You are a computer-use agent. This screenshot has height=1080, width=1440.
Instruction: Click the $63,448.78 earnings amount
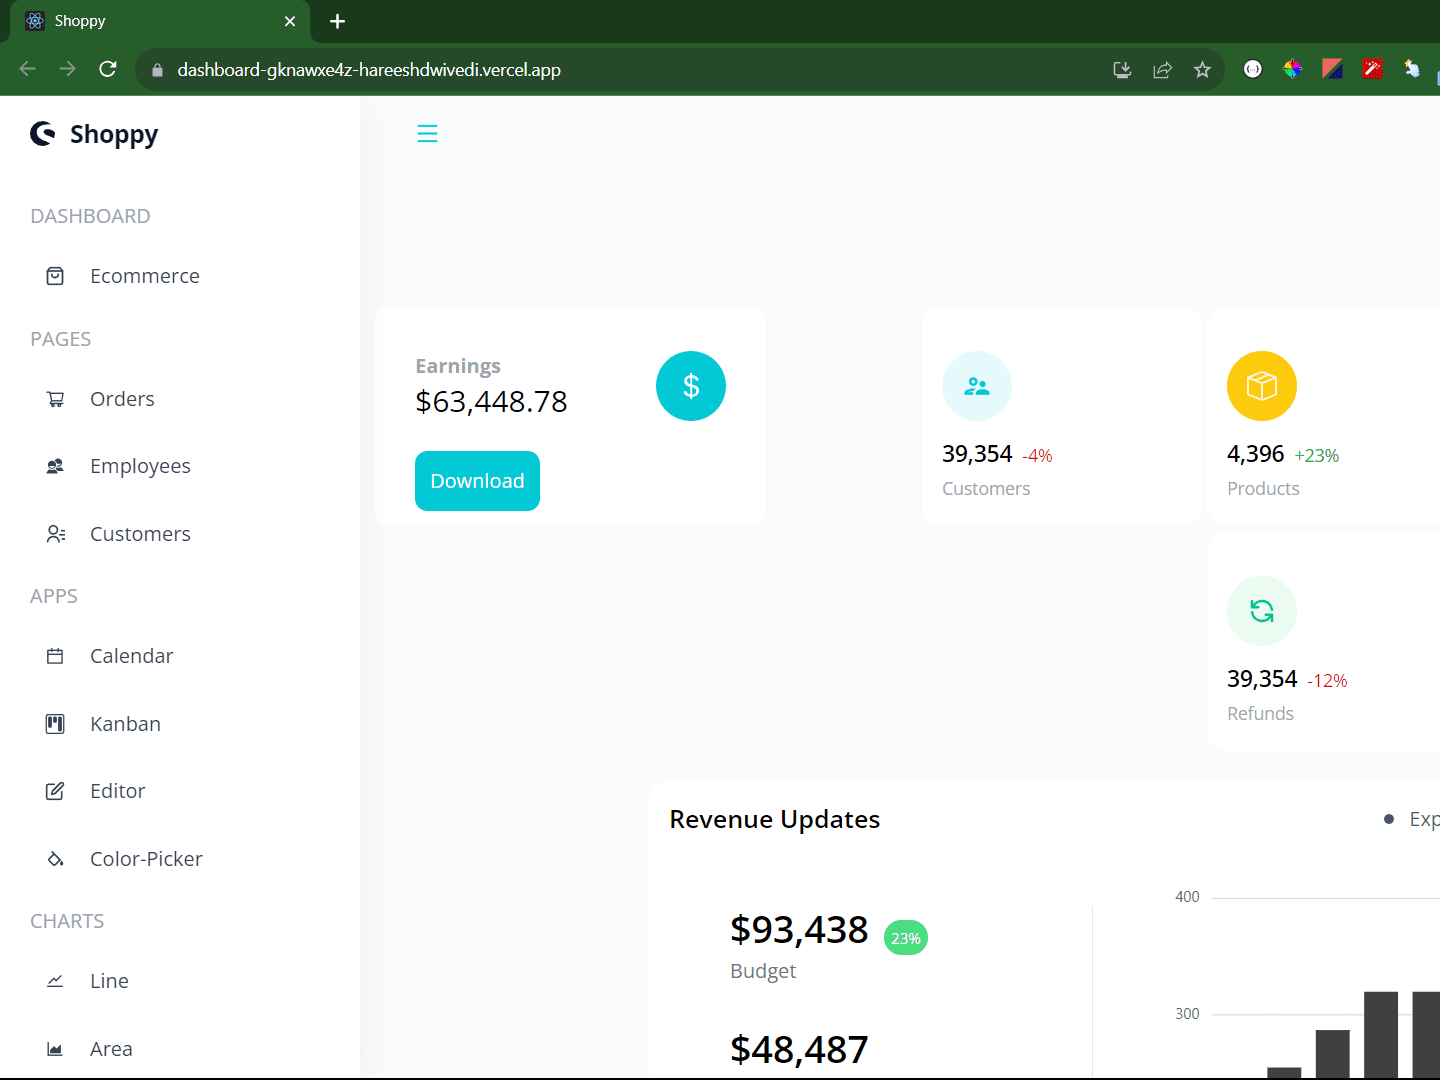click(x=491, y=402)
